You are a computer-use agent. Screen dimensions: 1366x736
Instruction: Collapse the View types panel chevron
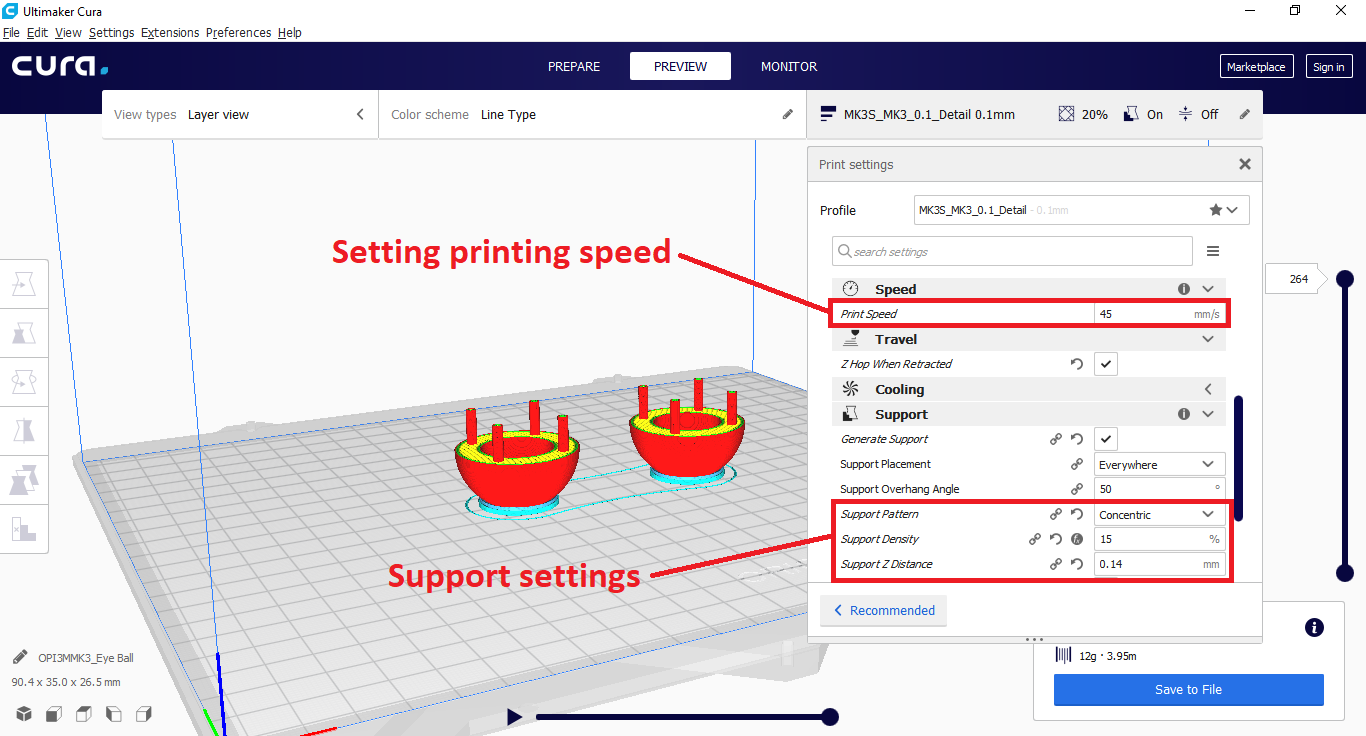[360, 115]
